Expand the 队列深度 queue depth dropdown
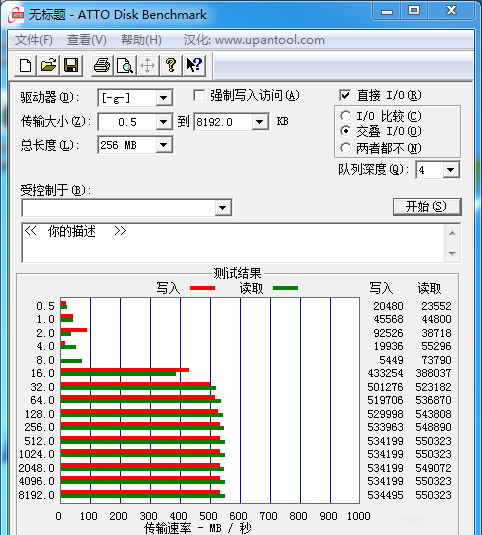The width and height of the screenshot is (482, 535). click(451, 170)
